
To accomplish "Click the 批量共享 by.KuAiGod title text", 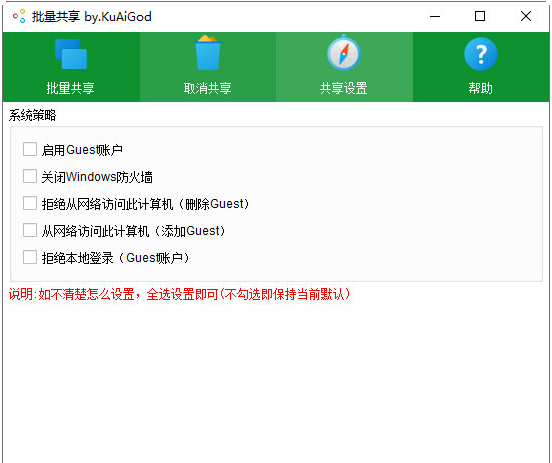I will [x=92, y=17].
